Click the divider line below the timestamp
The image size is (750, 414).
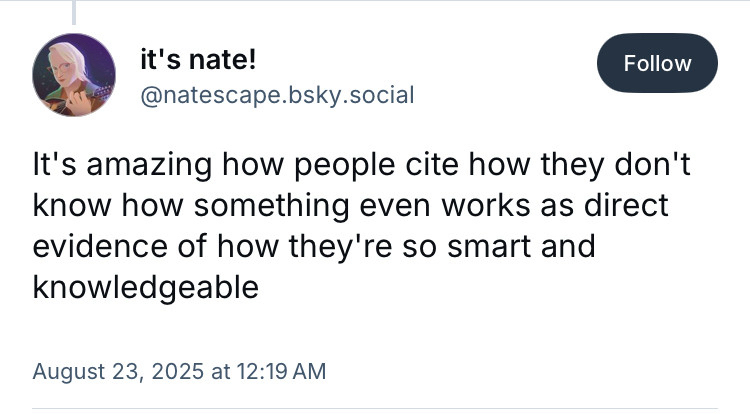(375, 408)
